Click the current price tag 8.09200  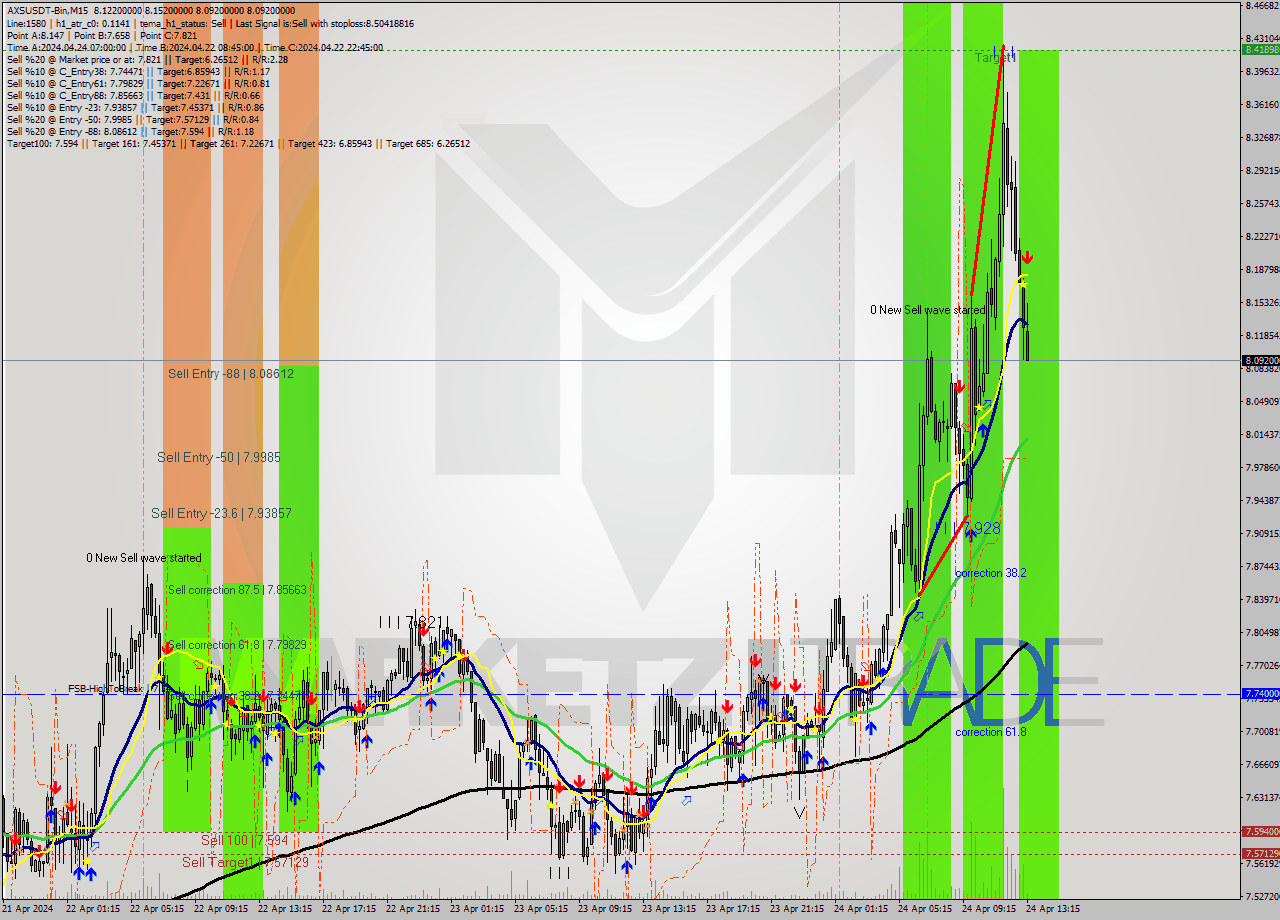click(x=1260, y=360)
